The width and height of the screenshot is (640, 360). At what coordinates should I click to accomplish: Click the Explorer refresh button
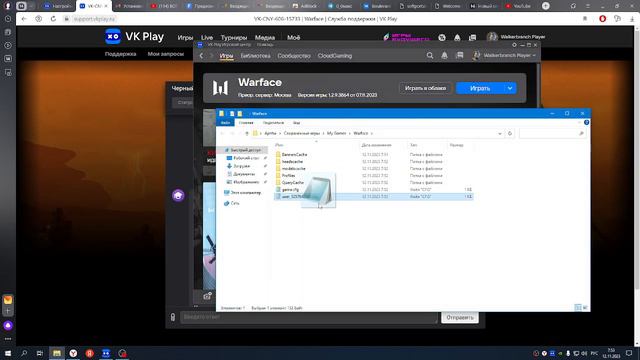(510, 133)
